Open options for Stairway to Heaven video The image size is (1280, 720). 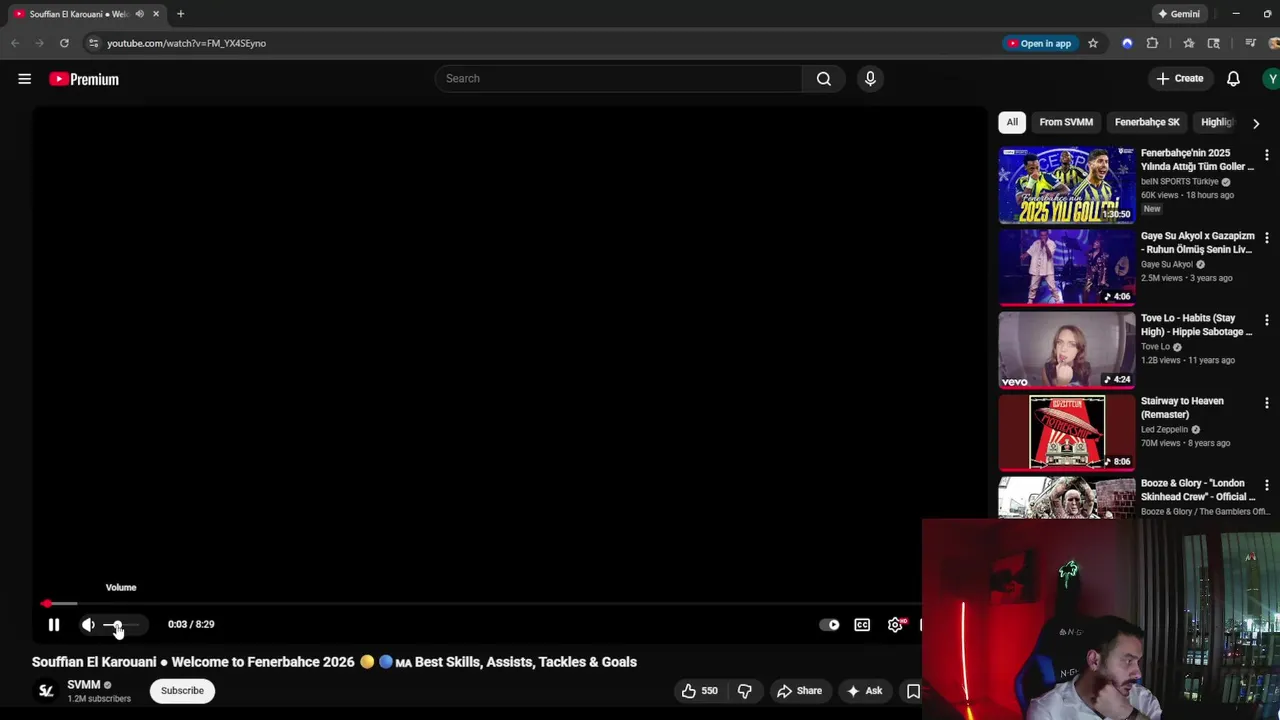pos(1266,403)
